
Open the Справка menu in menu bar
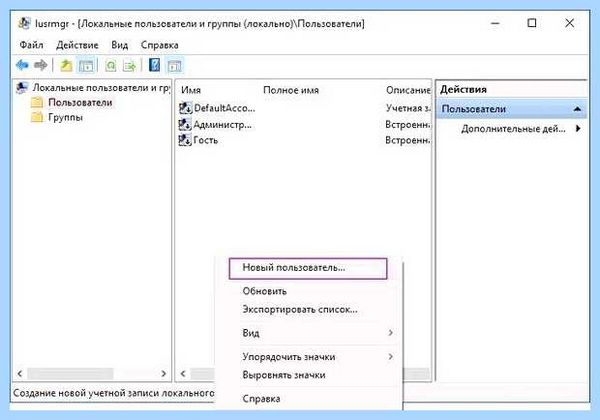click(160, 45)
